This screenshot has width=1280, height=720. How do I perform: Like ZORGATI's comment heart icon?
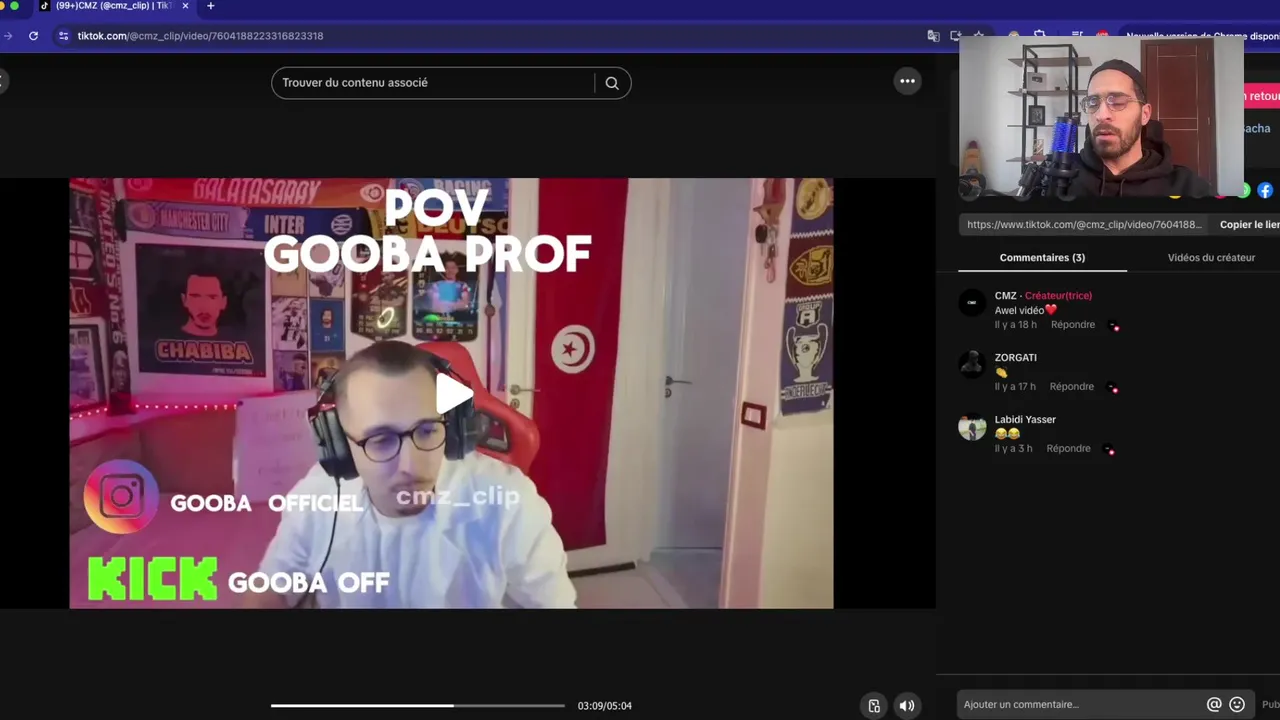tap(1111, 388)
